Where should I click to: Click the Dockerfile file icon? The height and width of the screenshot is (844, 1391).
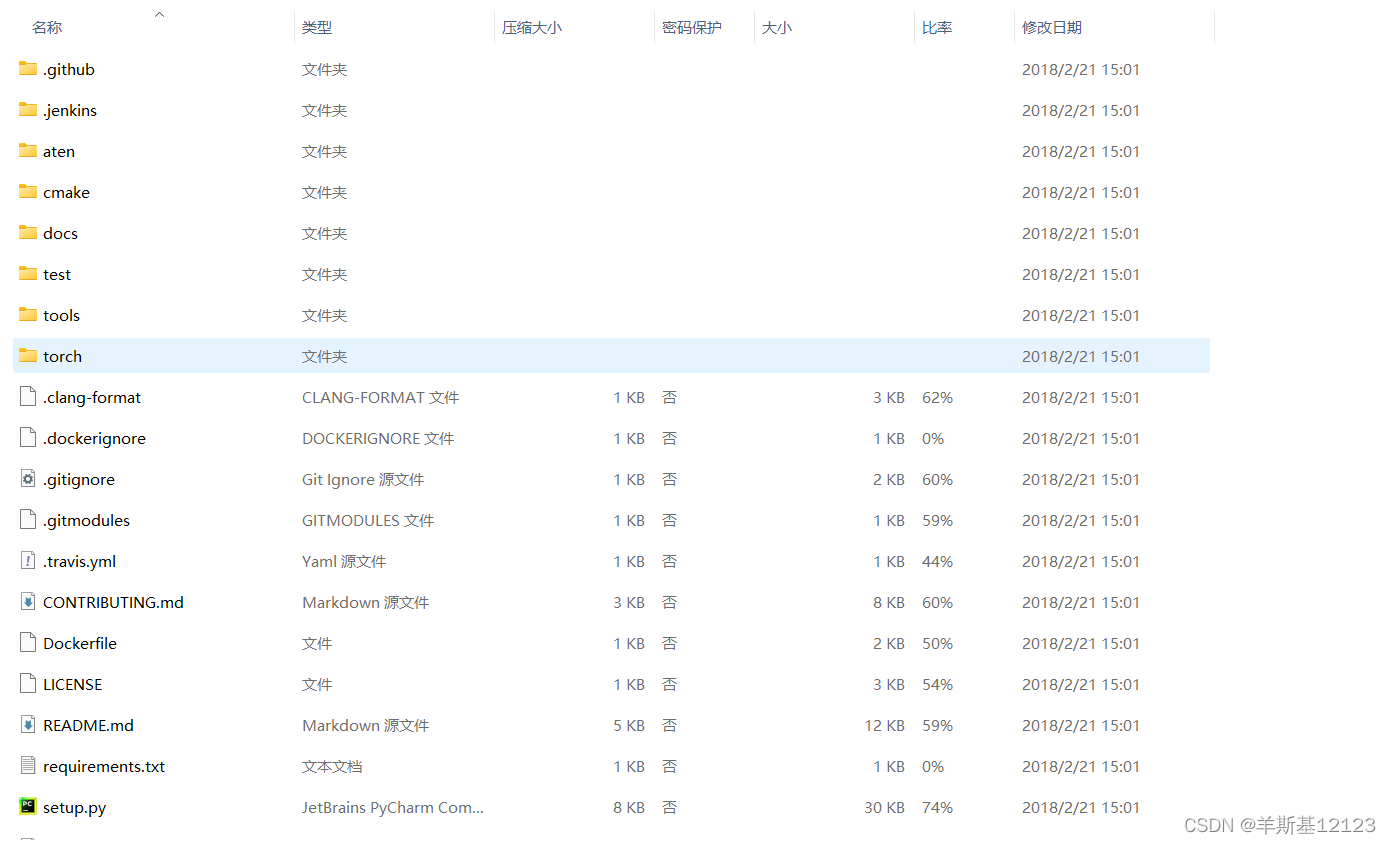(x=28, y=643)
